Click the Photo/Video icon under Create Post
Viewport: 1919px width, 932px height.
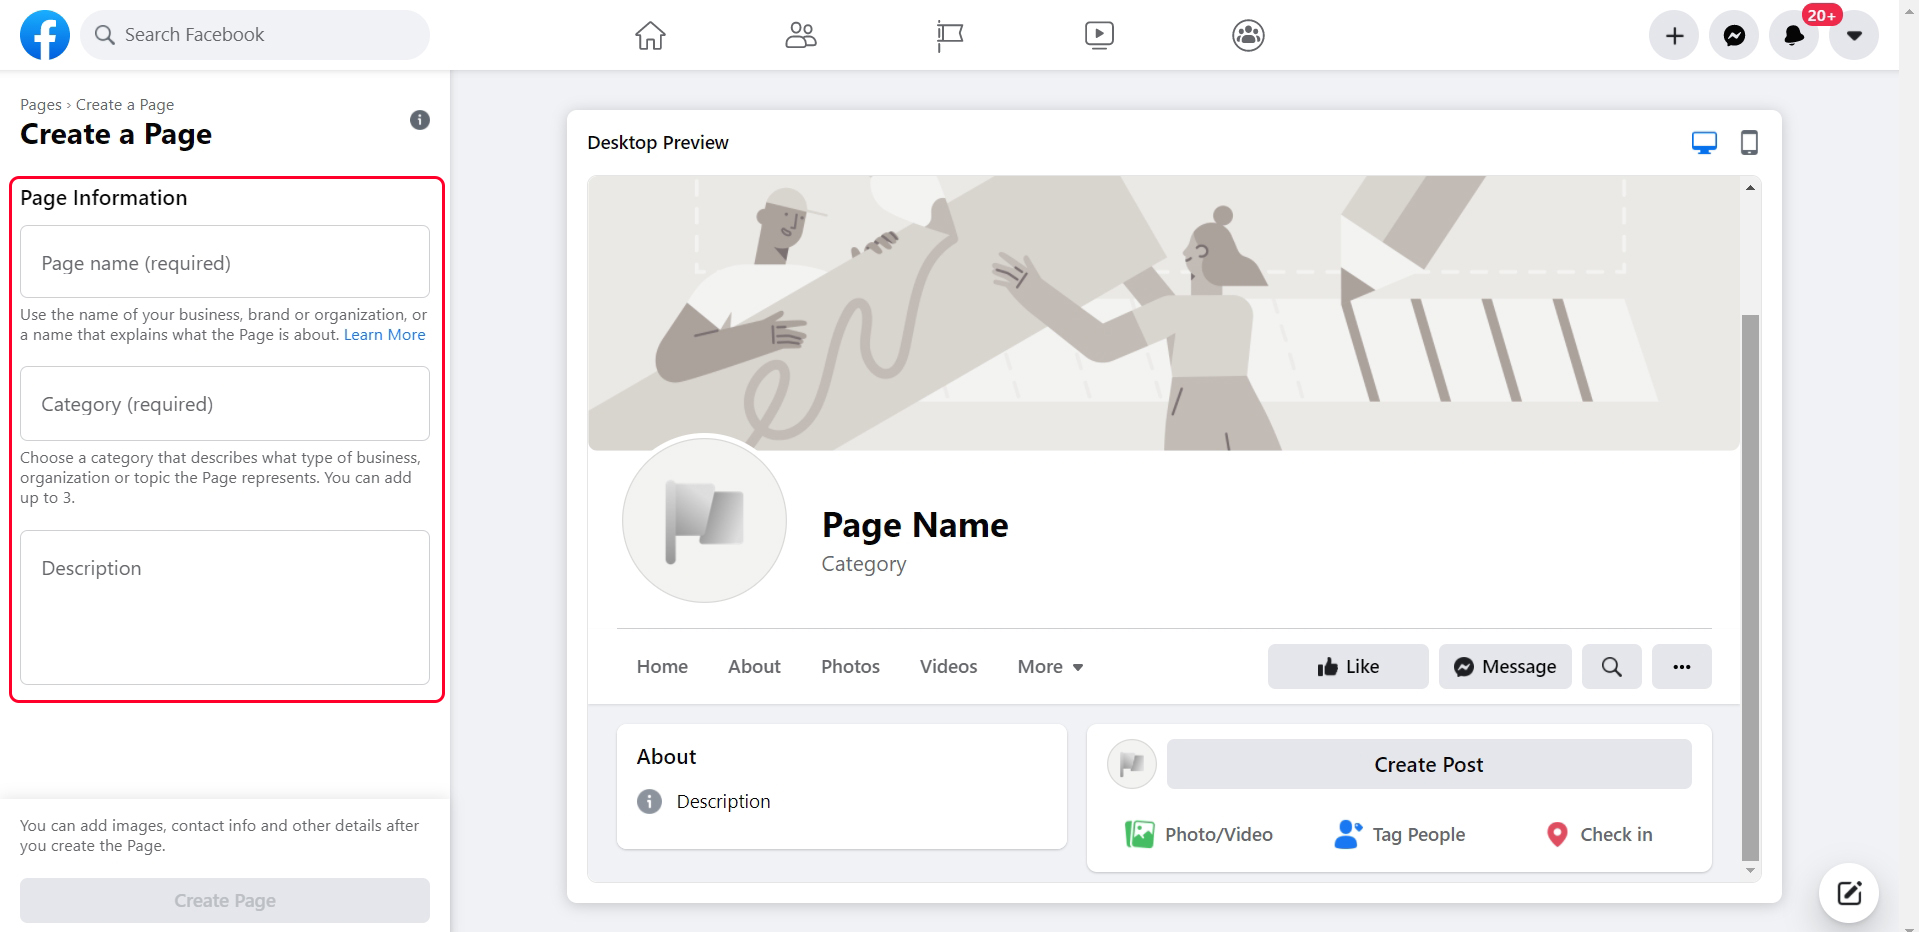pos(1139,833)
